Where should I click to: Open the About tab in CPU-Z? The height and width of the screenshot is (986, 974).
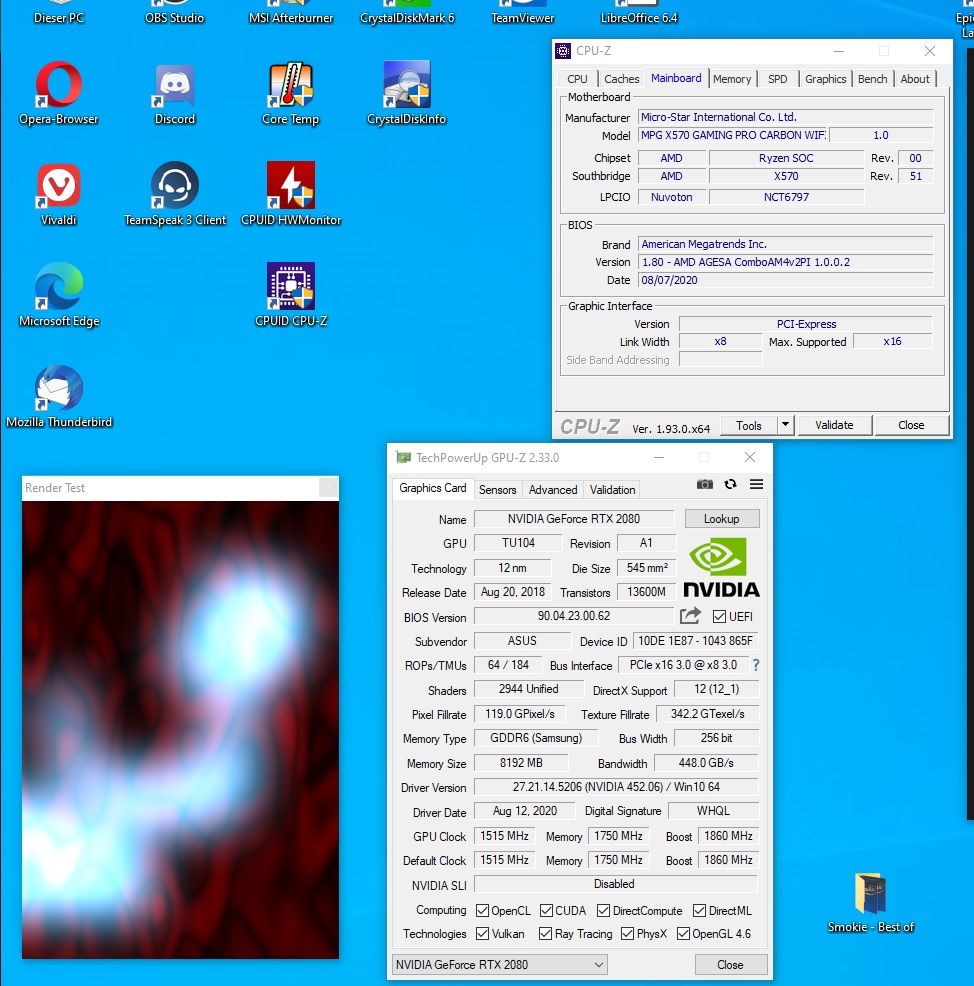click(x=915, y=79)
